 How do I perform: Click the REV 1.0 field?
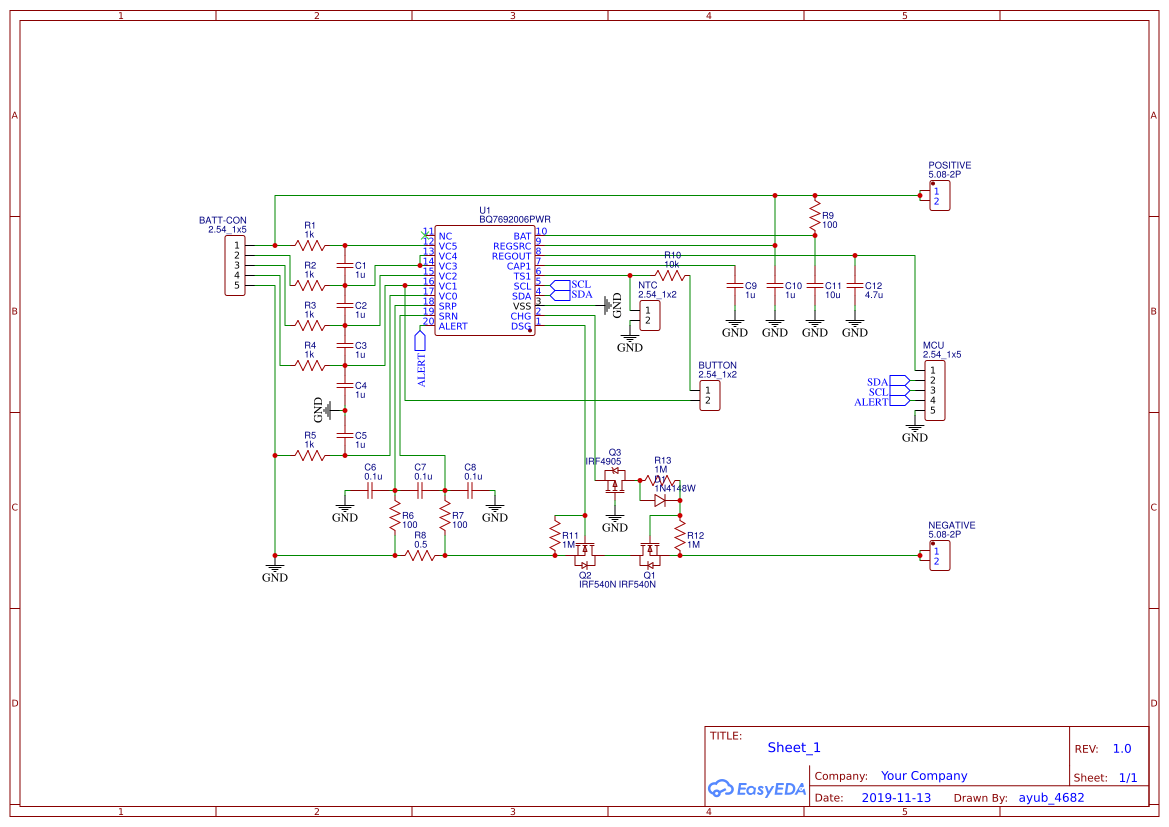1121,748
